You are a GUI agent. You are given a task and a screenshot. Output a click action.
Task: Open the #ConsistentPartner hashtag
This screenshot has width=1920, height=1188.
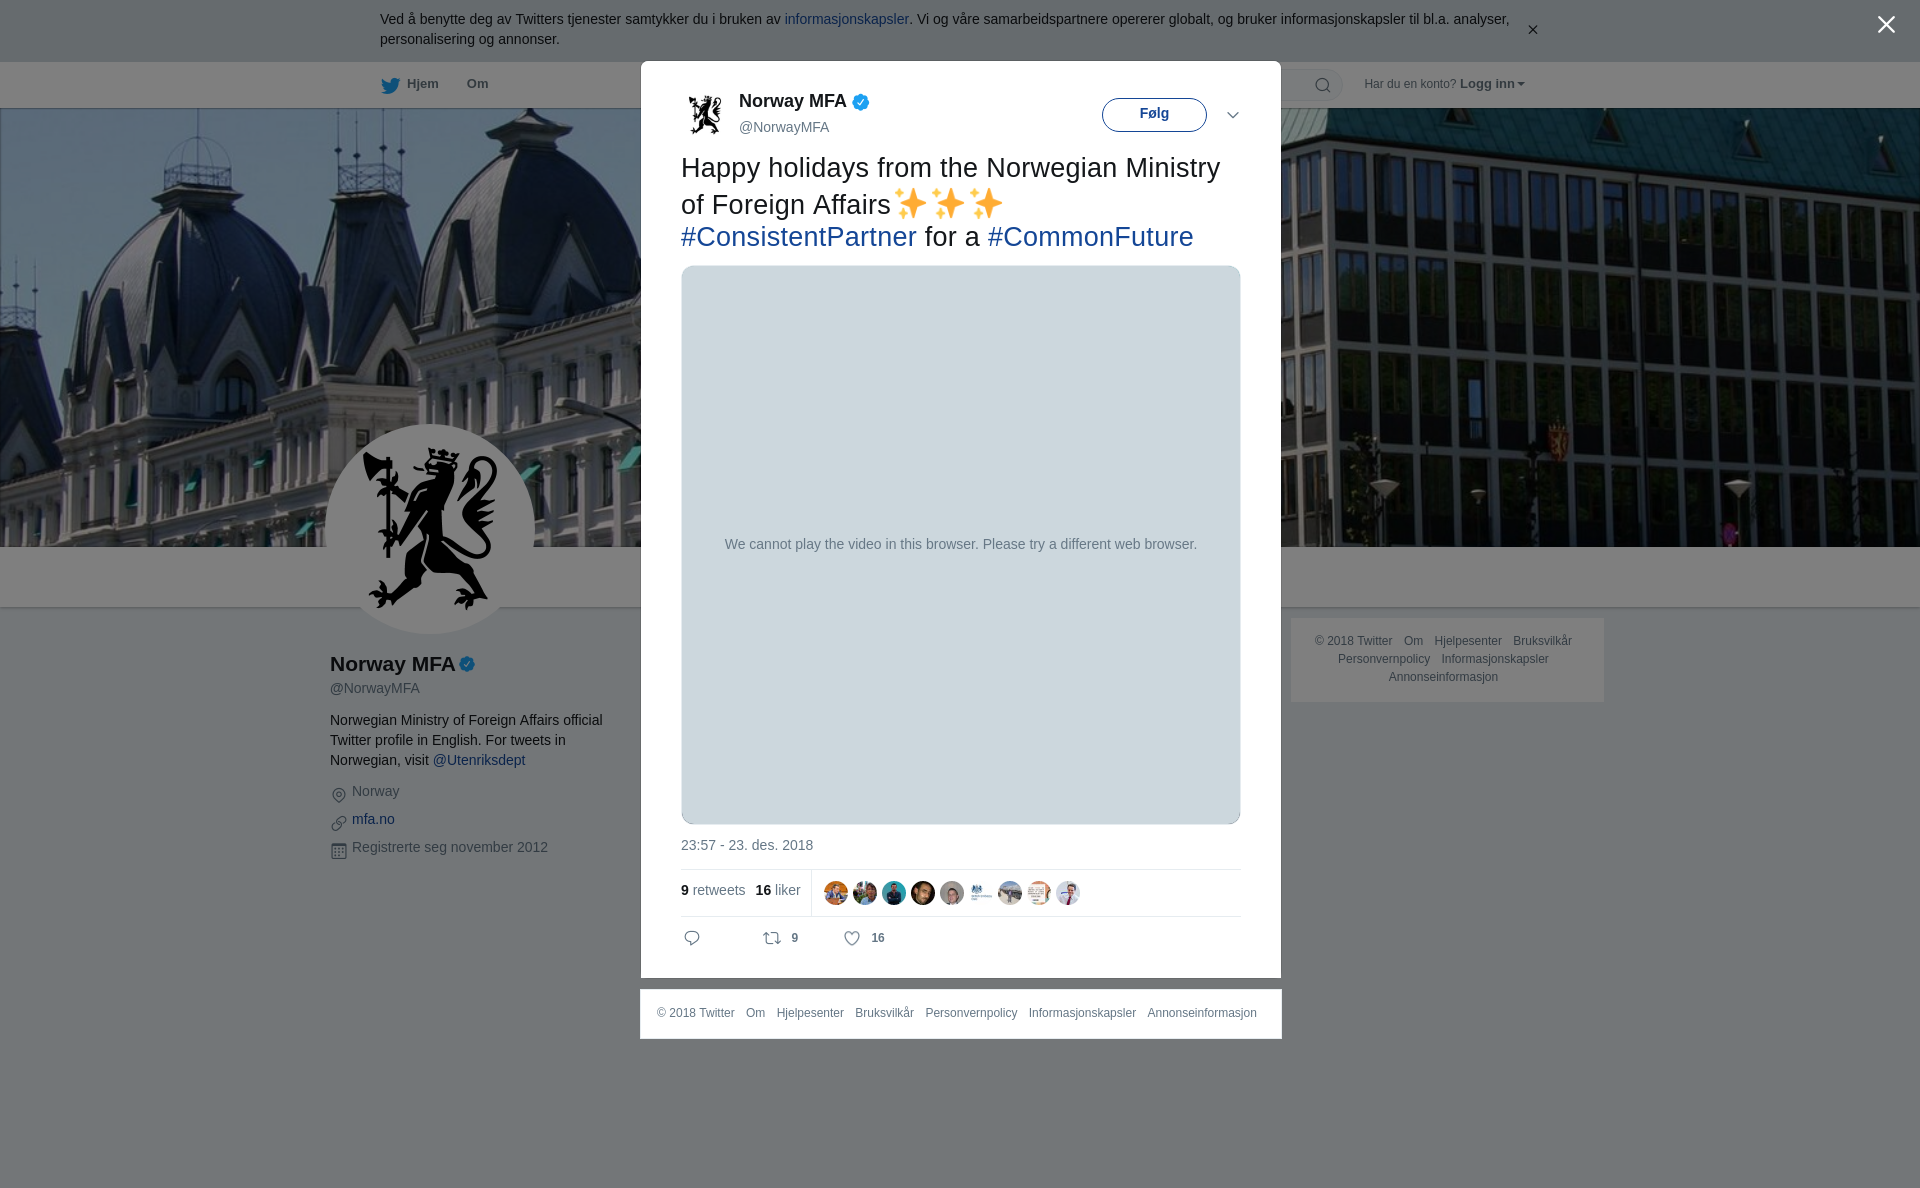[798, 237]
